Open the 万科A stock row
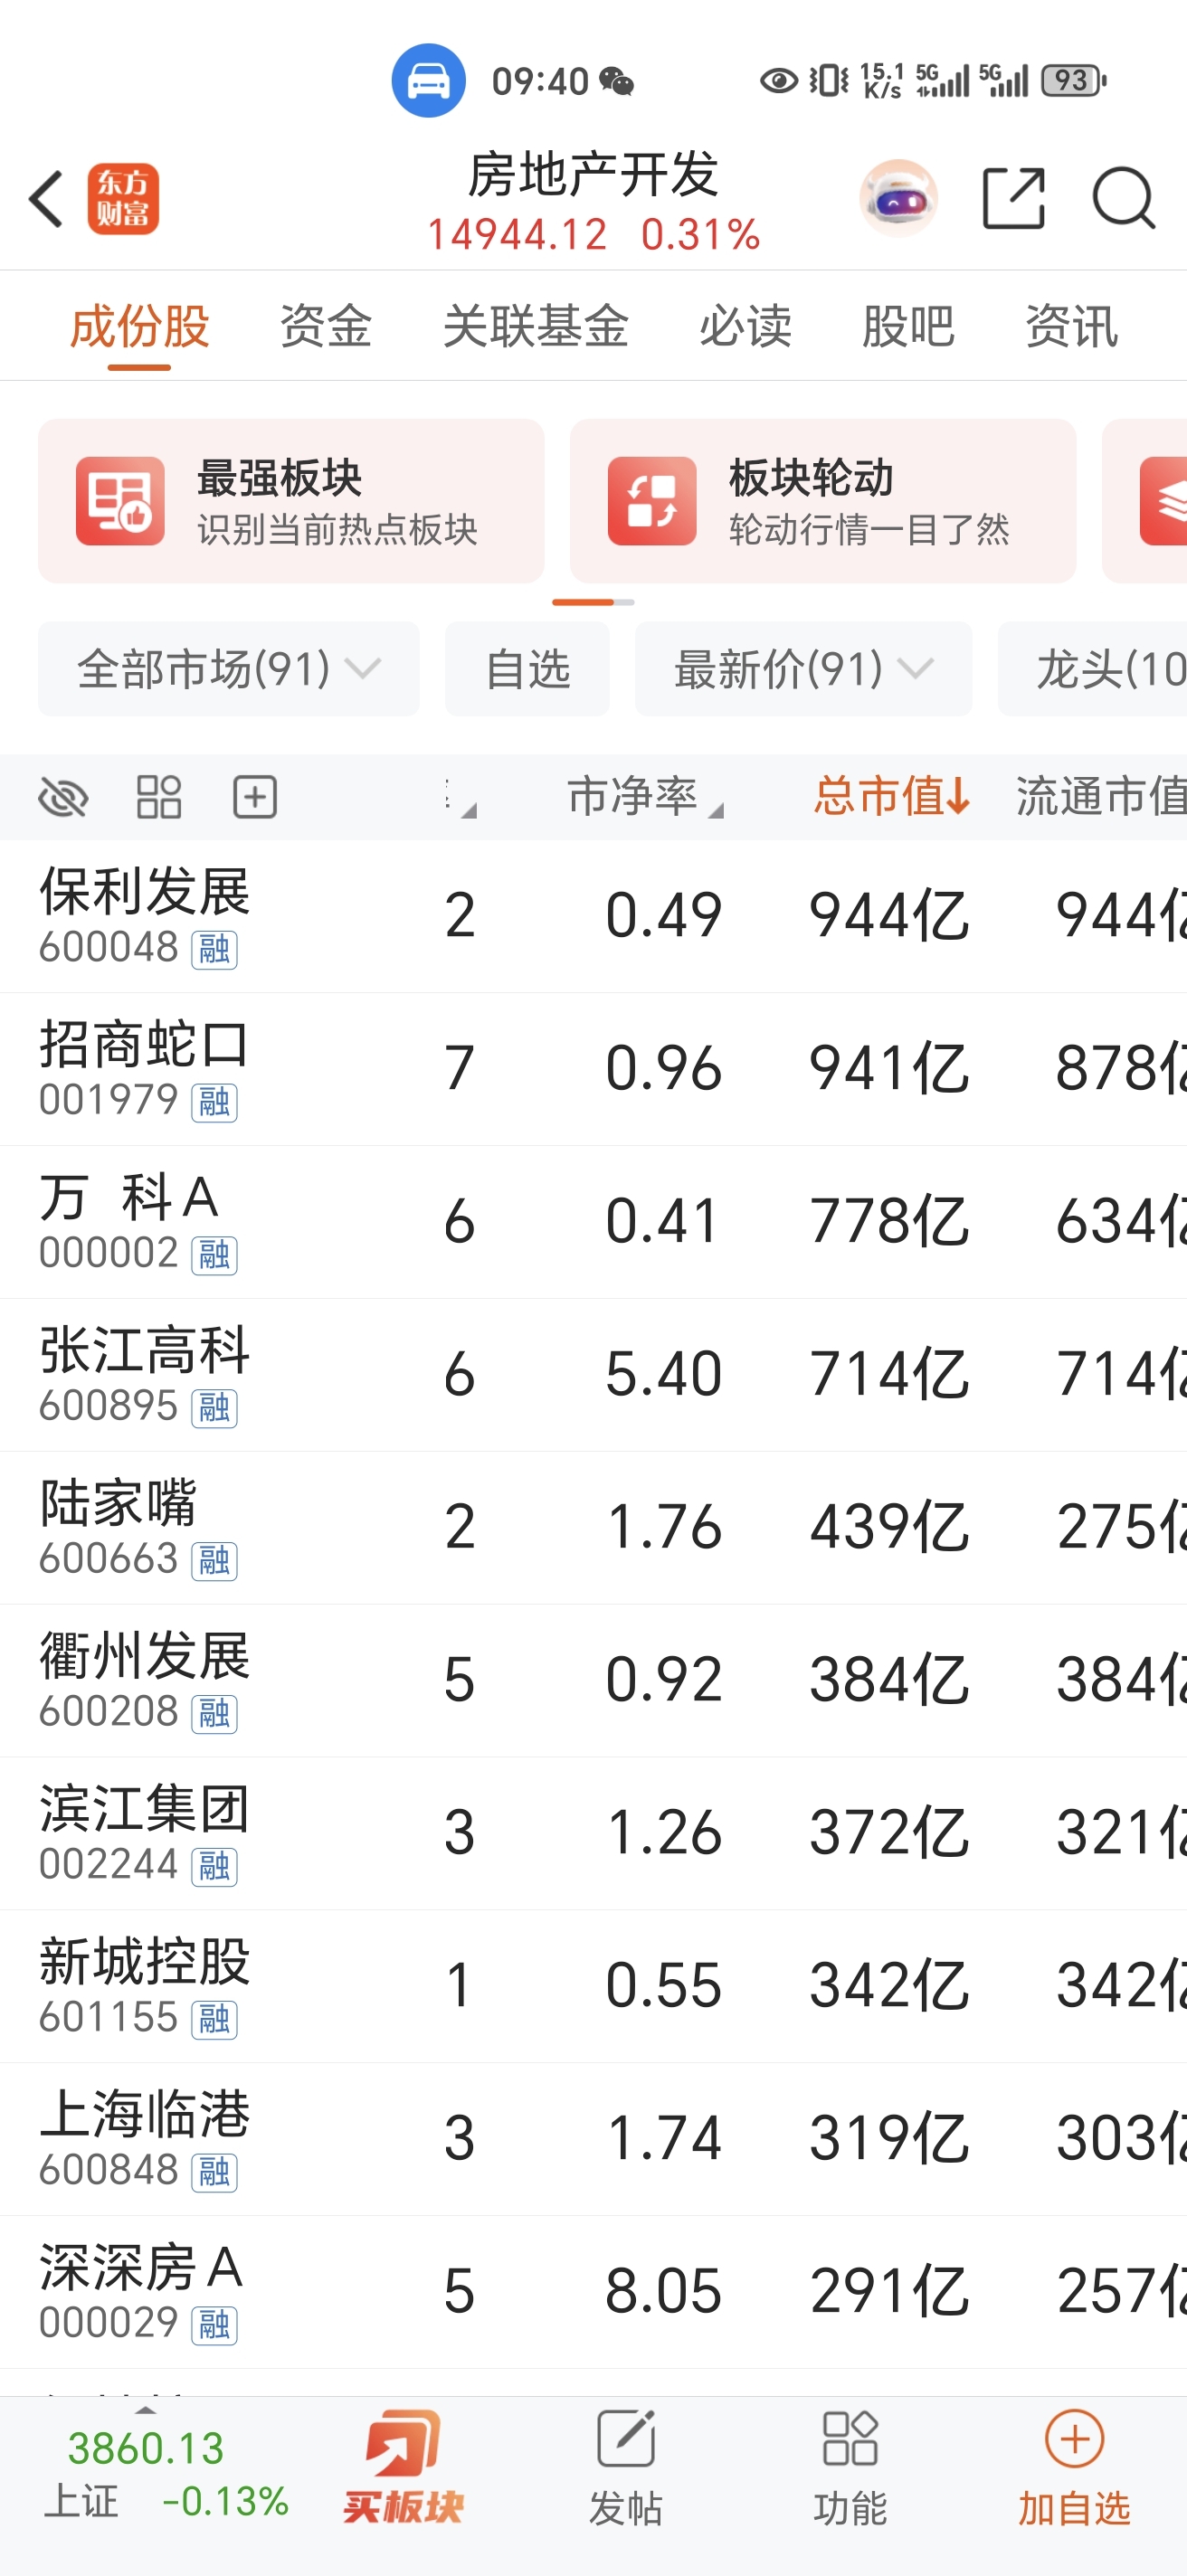The height and width of the screenshot is (2576, 1187). click(593, 1222)
